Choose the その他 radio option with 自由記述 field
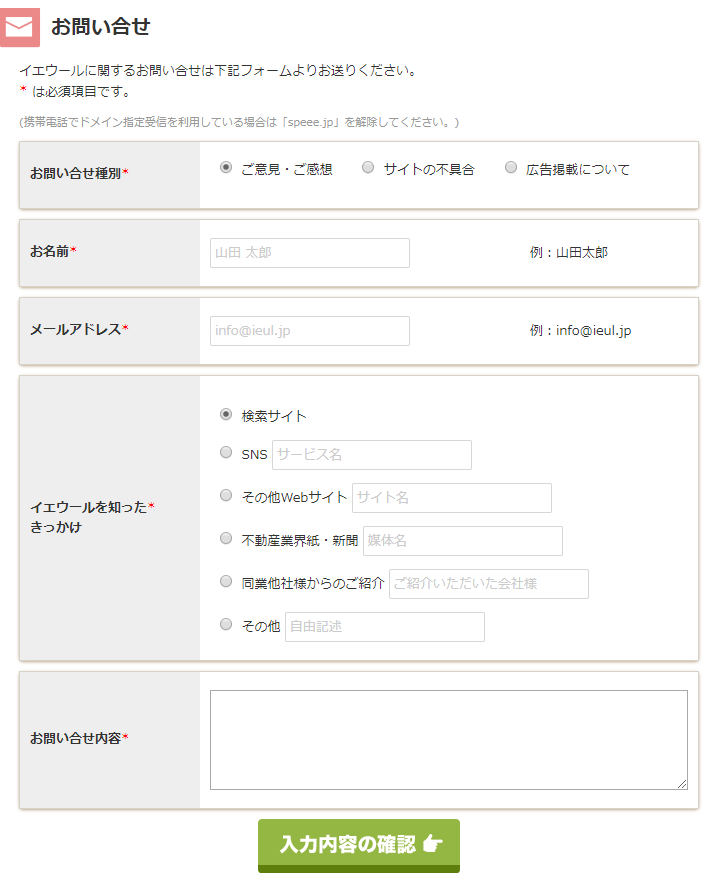Screen dimensions: 711x877 click(x=225, y=624)
